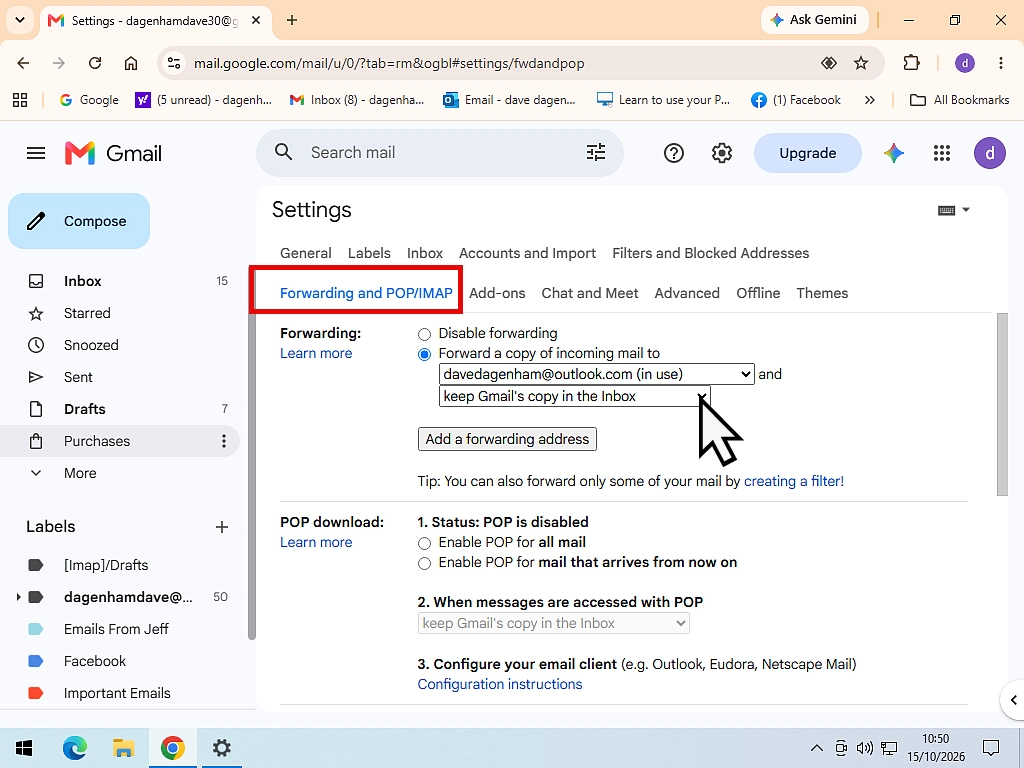Open the Purchases options three-dot menu

tap(223, 441)
